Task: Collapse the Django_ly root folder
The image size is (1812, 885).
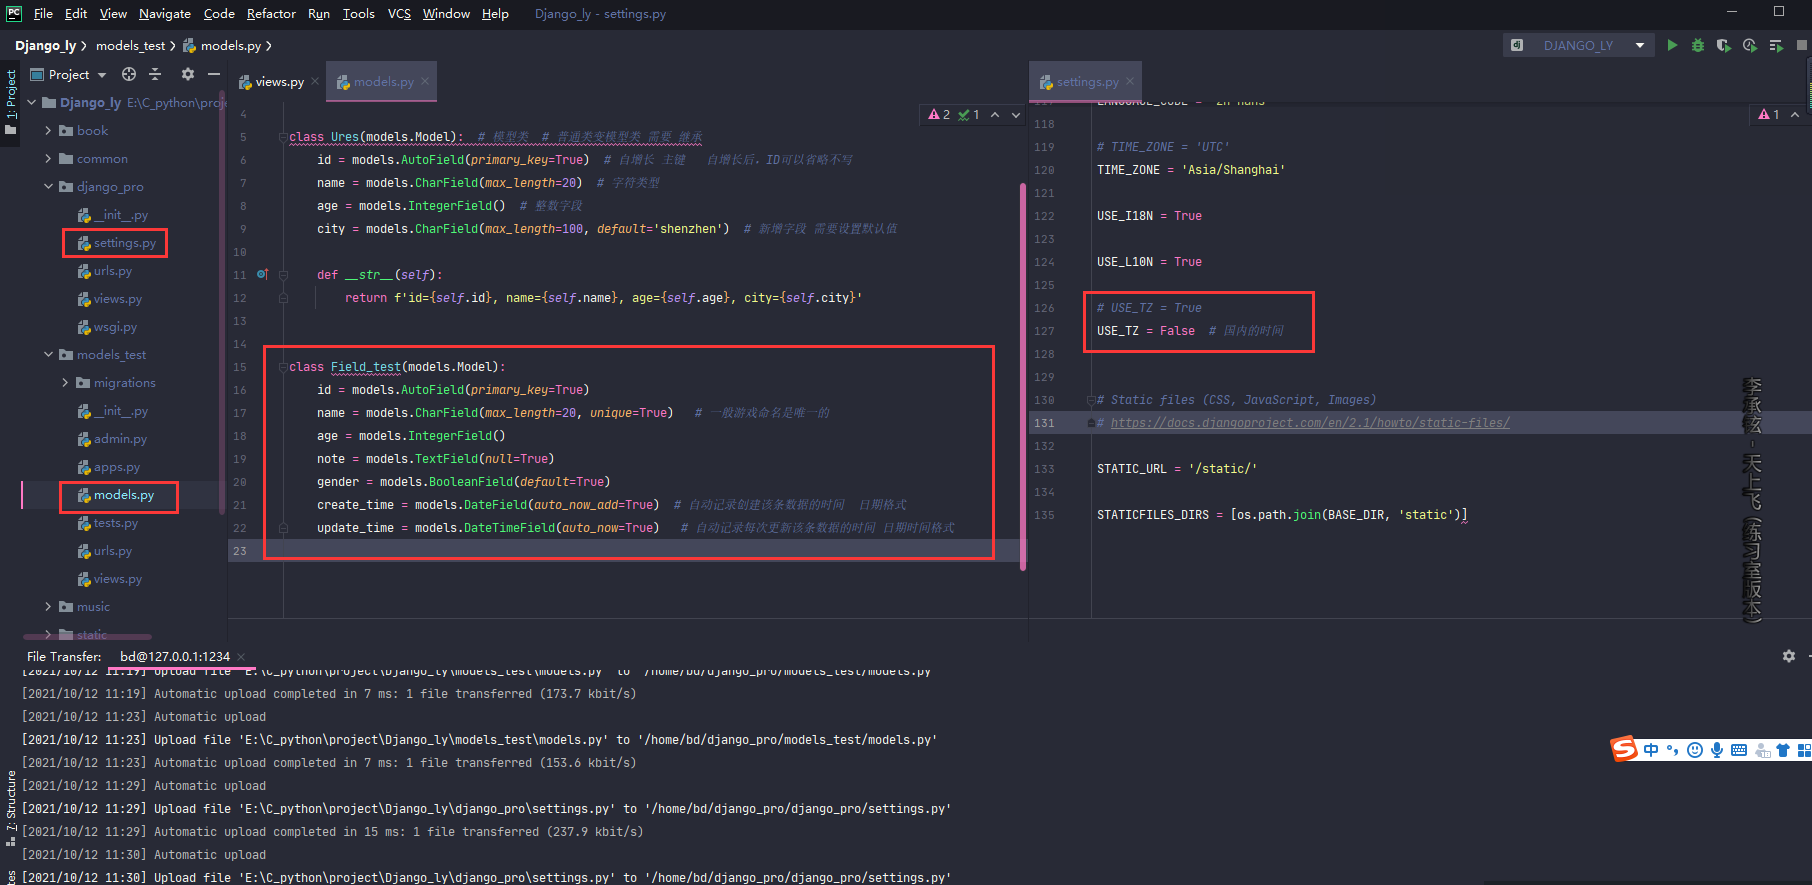Action: coord(32,102)
